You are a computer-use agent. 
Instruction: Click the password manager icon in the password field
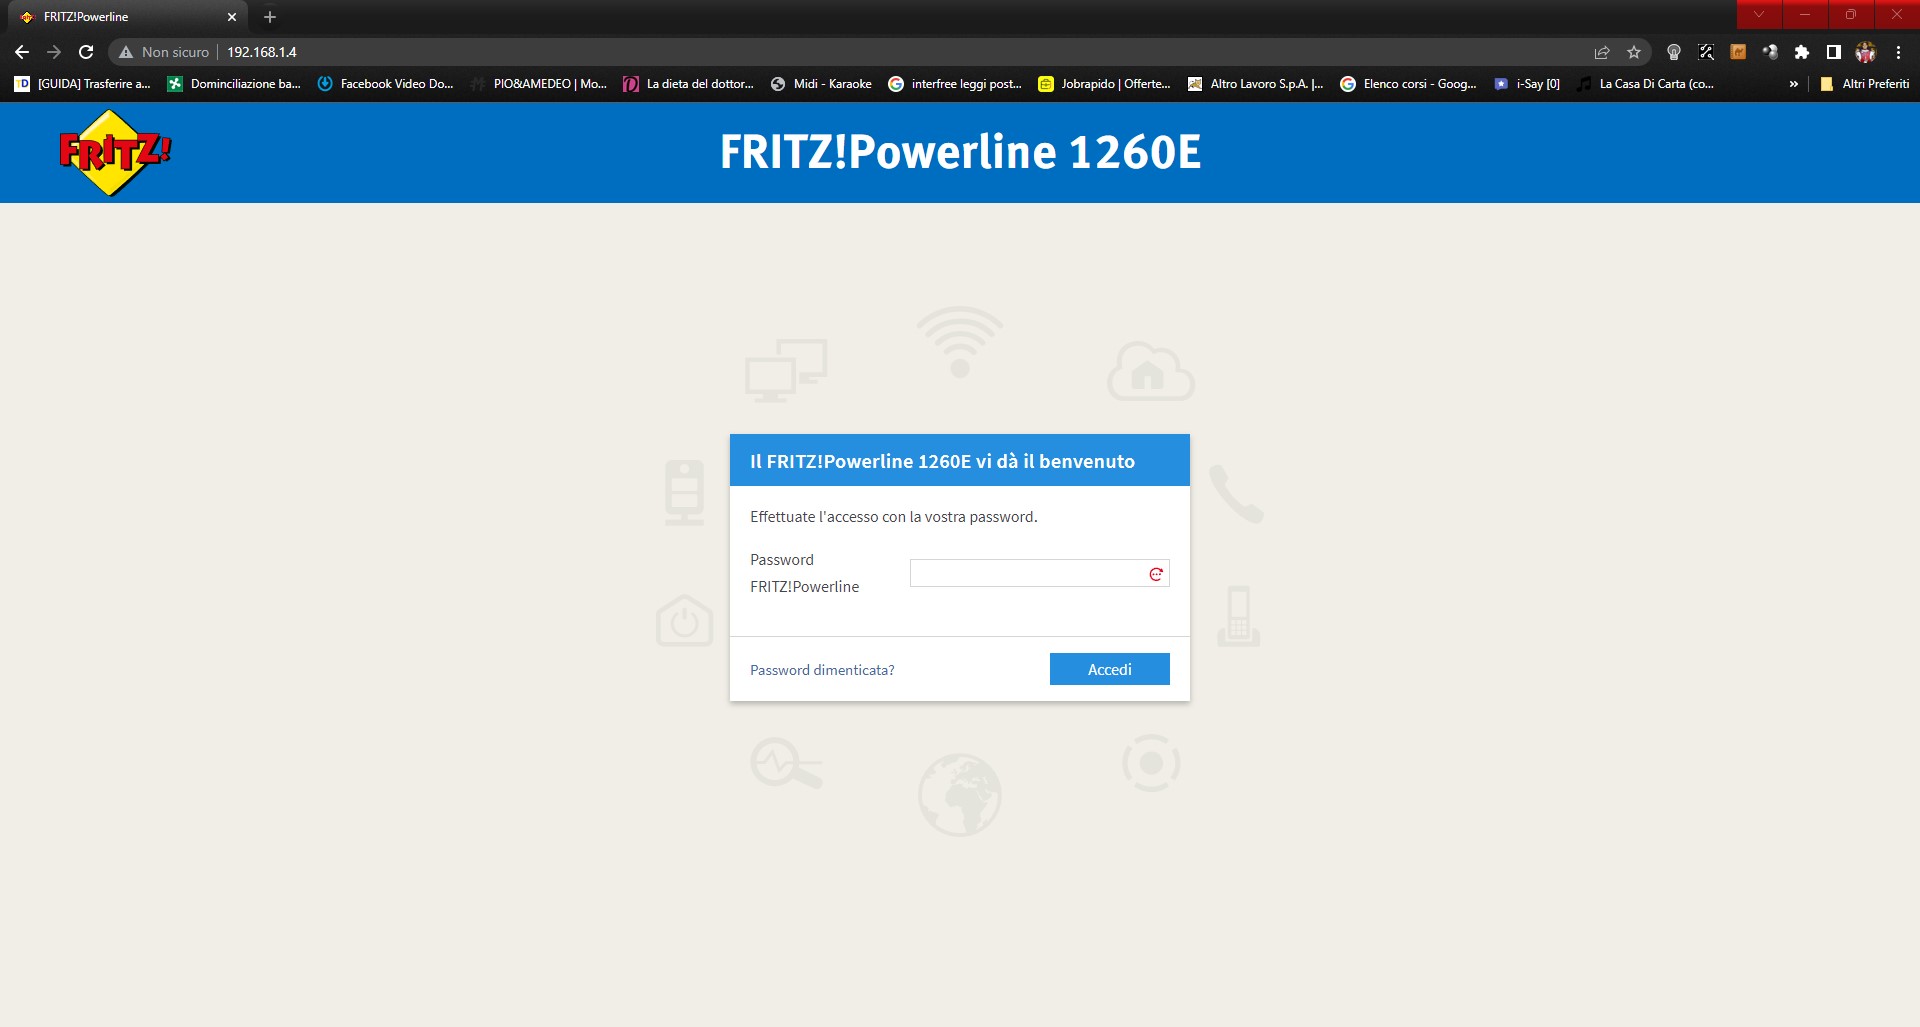pos(1156,574)
